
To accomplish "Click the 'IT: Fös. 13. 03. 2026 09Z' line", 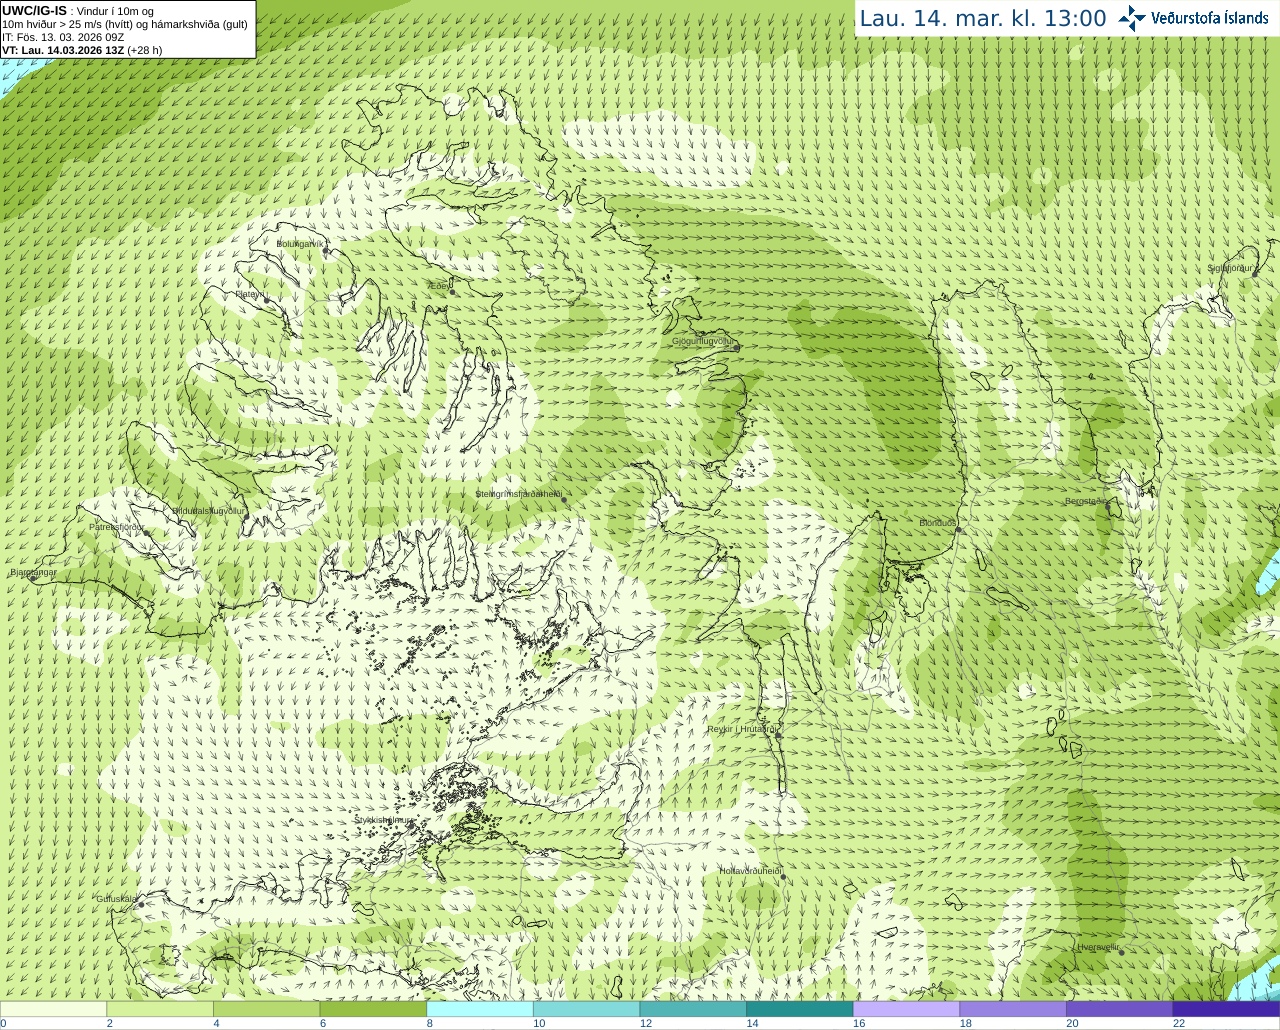I will (x=63, y=37).
